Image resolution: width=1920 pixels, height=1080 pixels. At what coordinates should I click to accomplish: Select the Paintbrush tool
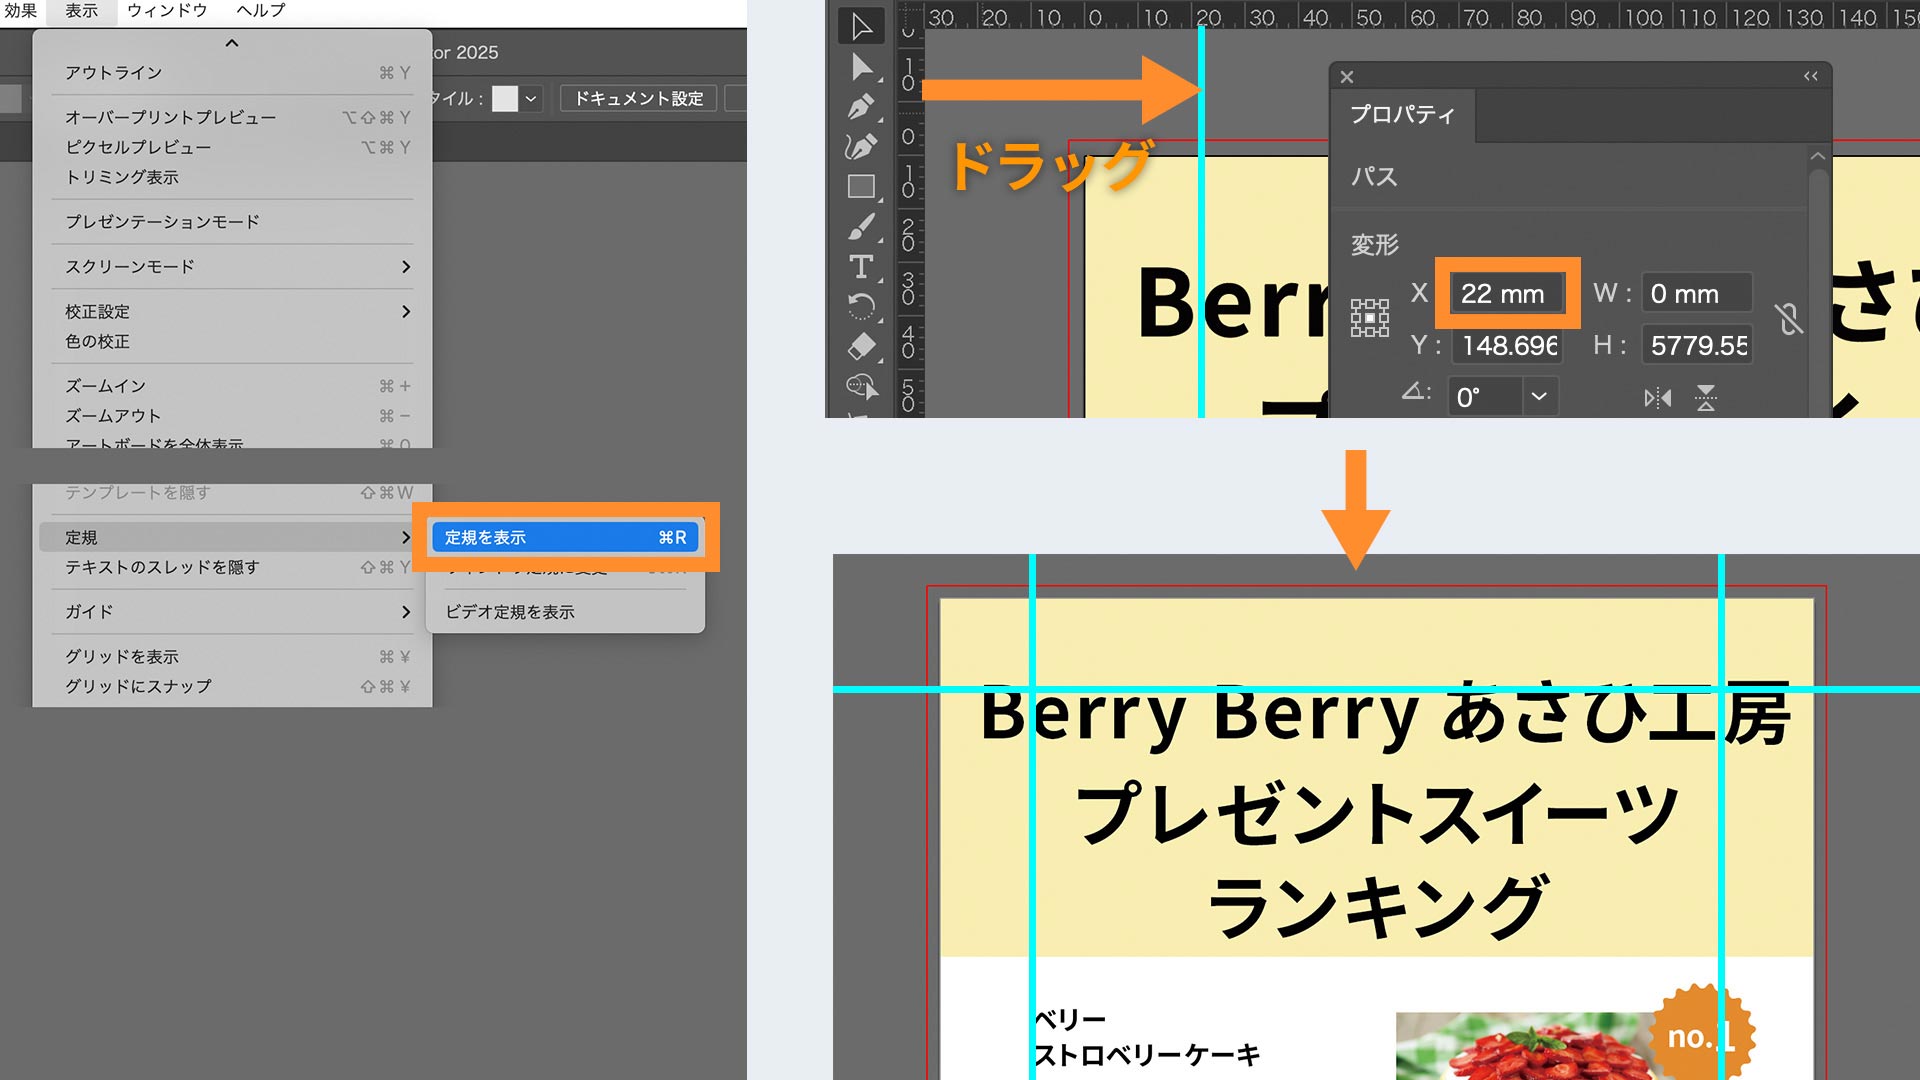coord(861,227)
